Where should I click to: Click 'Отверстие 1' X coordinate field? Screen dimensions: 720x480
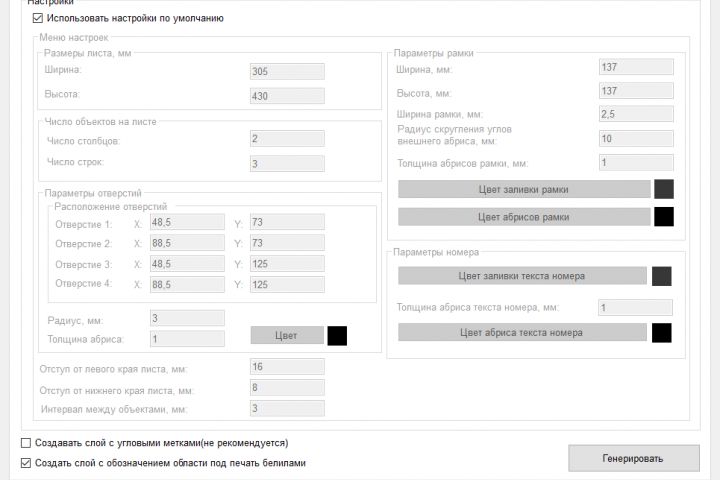[x=186, y=222]
